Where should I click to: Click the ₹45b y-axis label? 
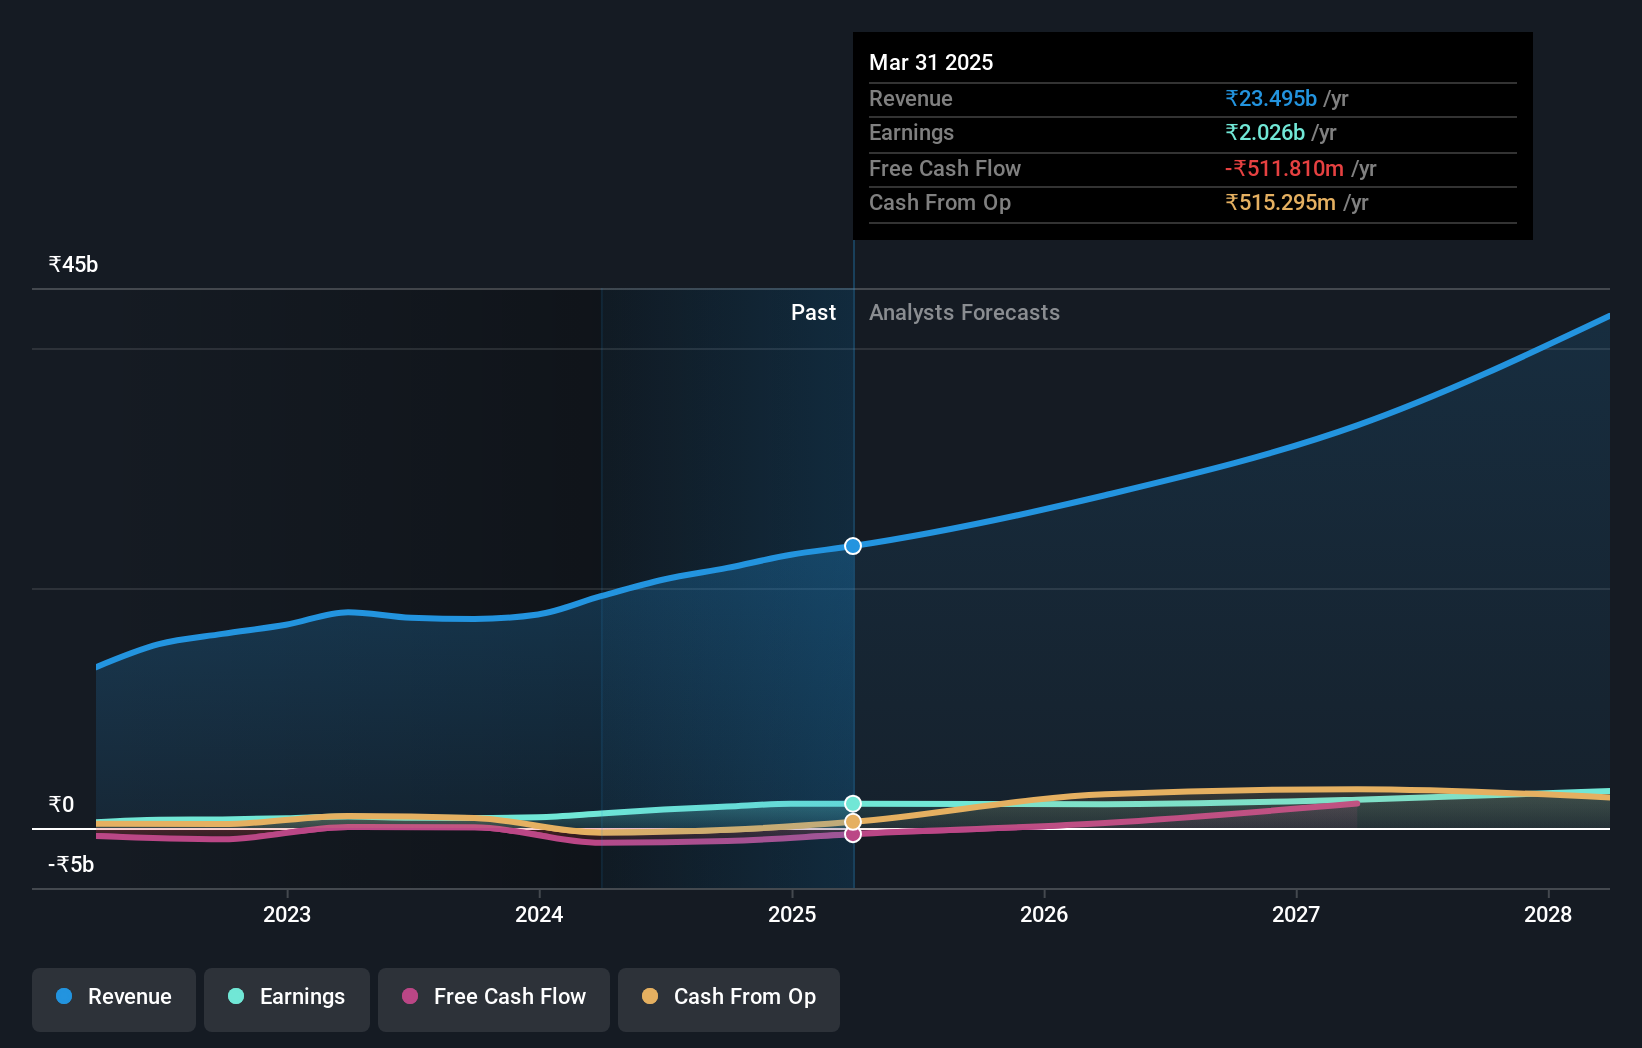(x=73, y=264)
